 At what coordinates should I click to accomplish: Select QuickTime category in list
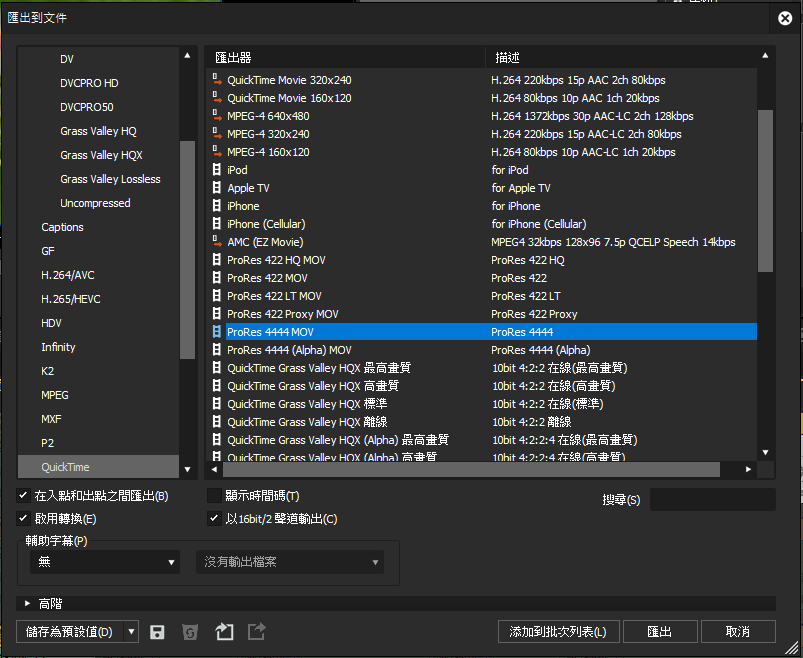tap(98, 467)
